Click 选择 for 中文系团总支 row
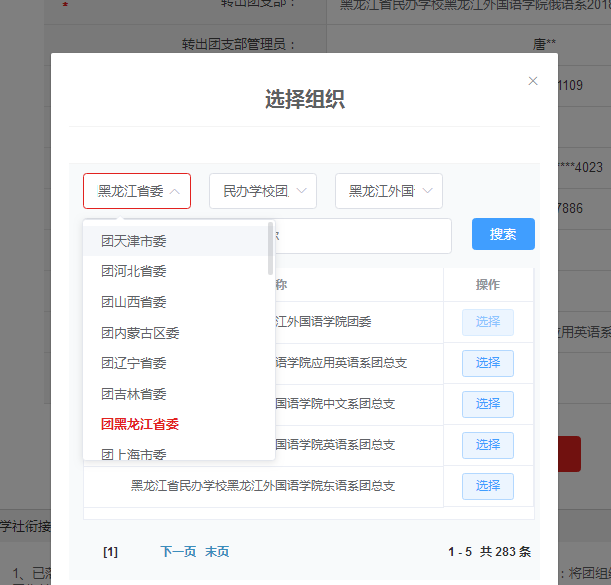The image size is (611, 585). (x=487, y=404)
